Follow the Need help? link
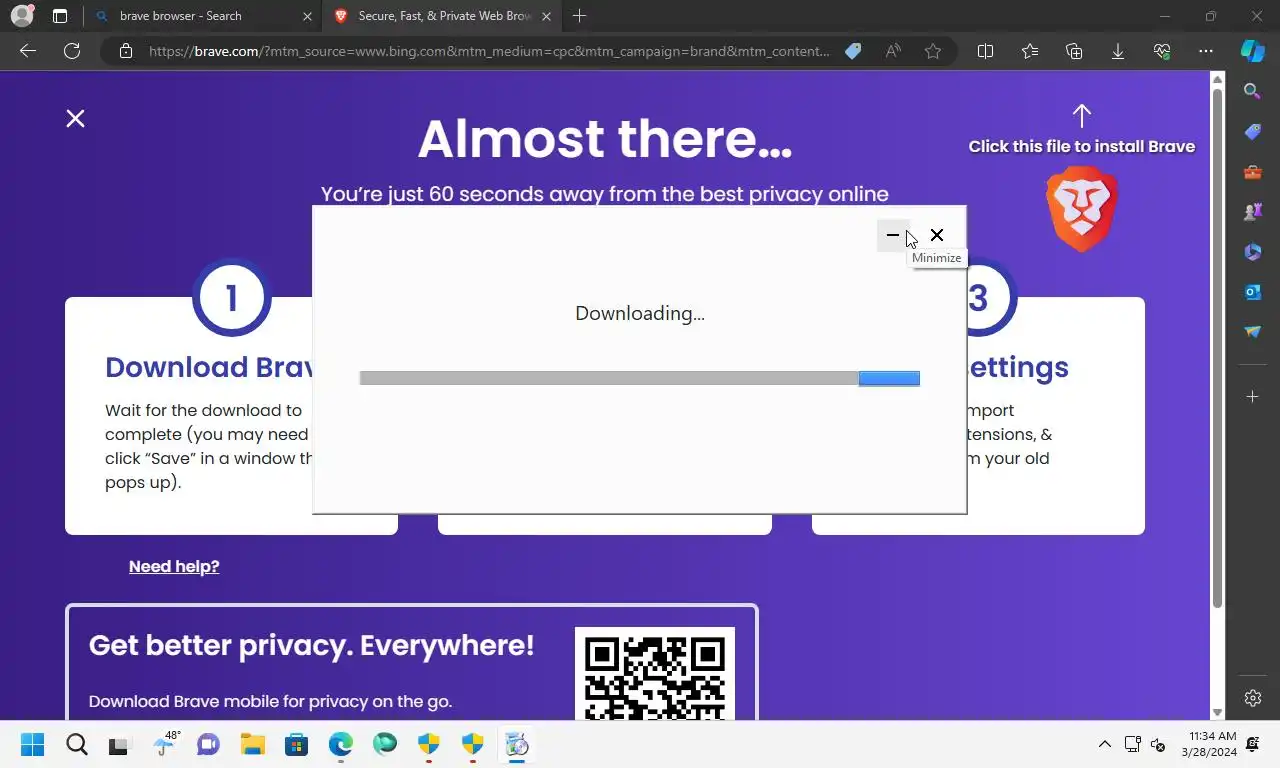This screenshot has width=1280, height=768. tap(174, 566)
